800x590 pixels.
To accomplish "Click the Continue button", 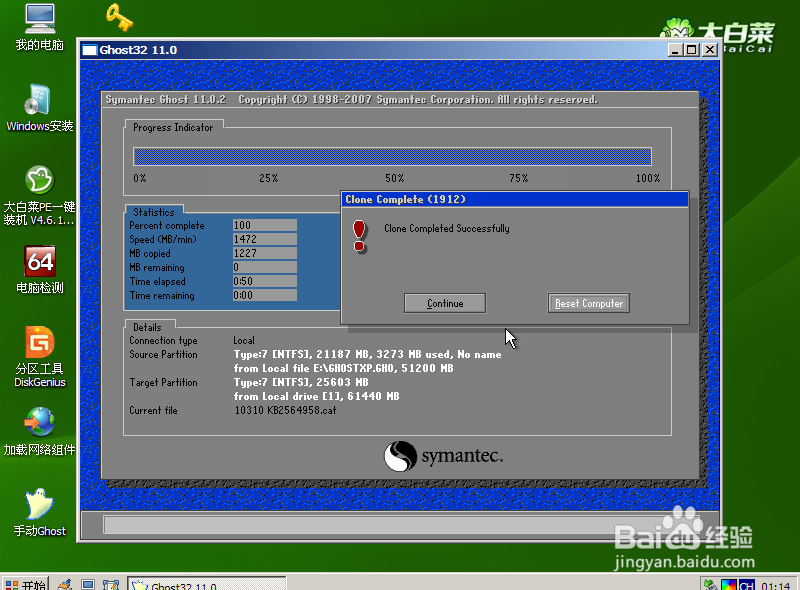I will (445, 303).
